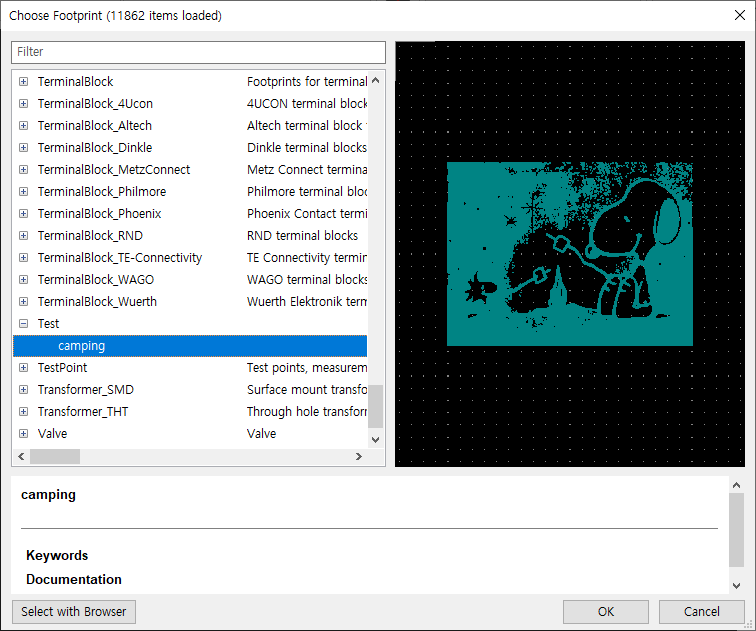756x631 pixels.
Task: Expand the Valve library
Action: click(23, 434)
